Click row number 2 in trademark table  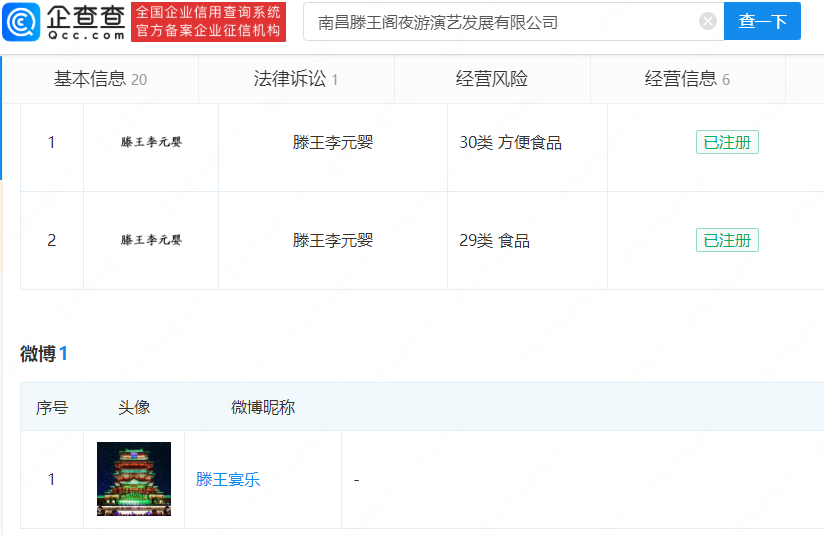(x=52, y=241)
